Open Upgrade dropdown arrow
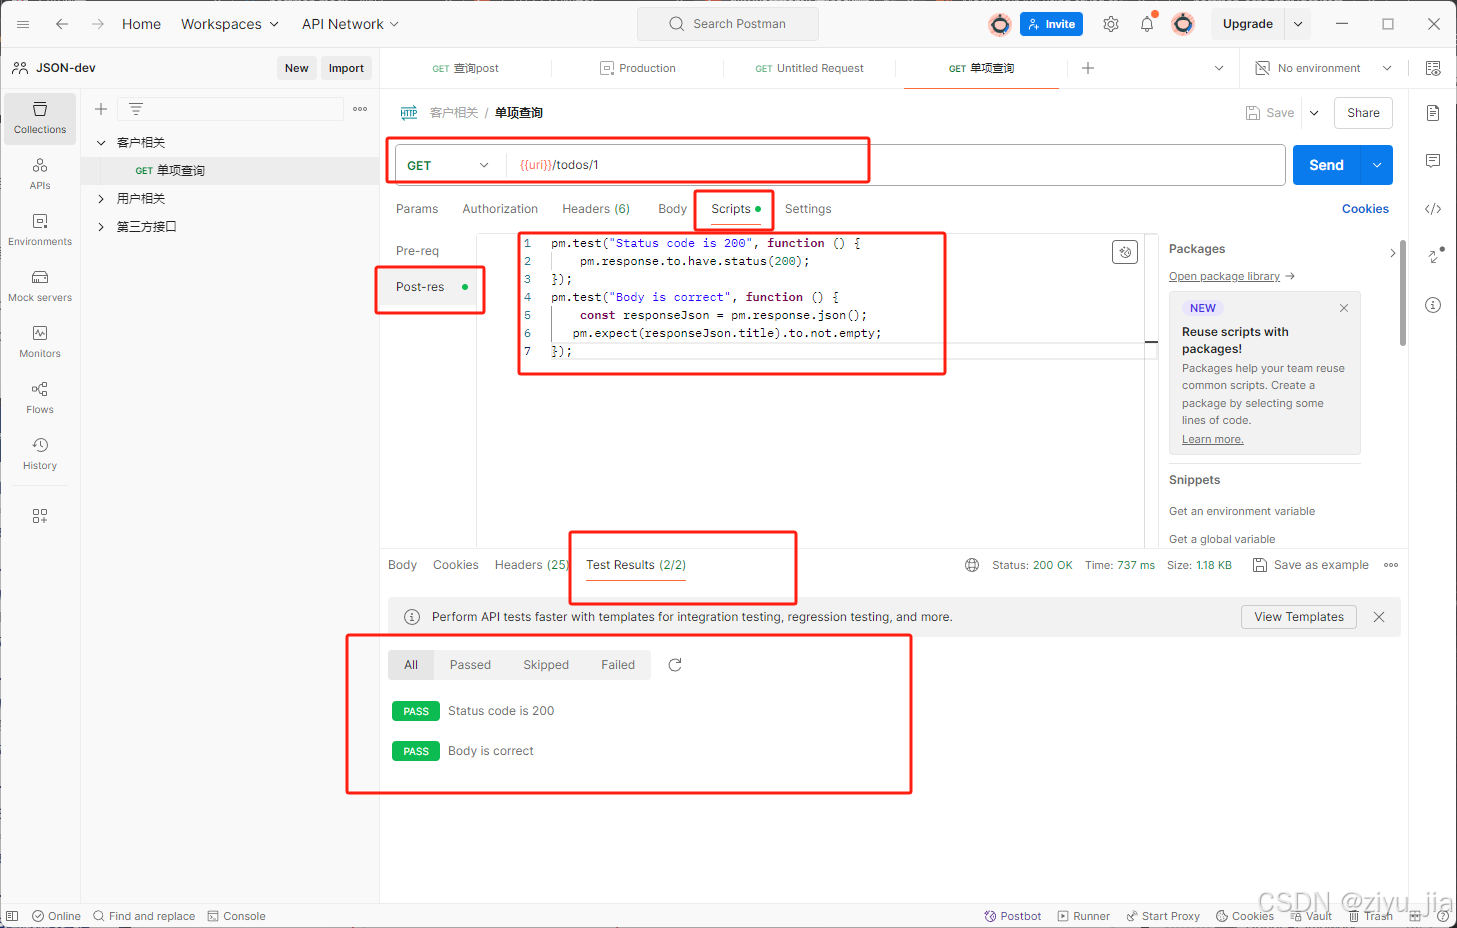Screen dimensions: 1457x928 [x=1298, y=24]
